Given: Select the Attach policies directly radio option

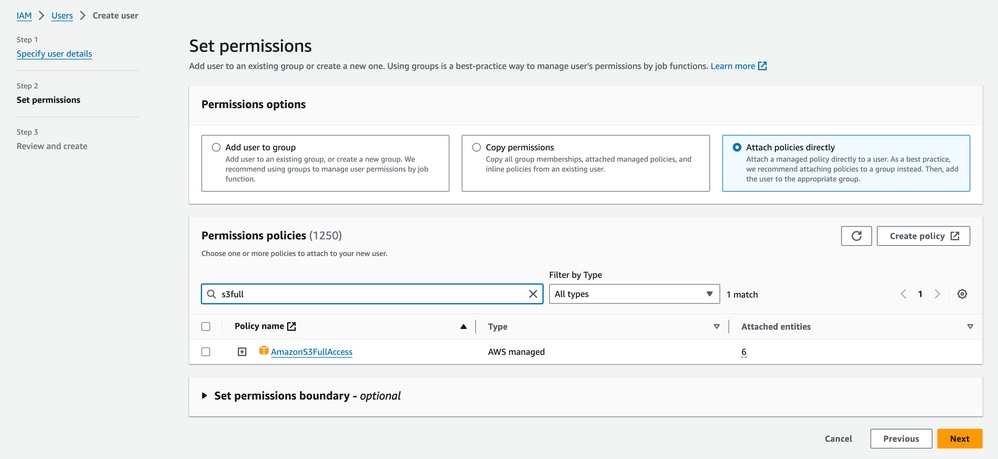Looking at the screenshot, I should (x=737, y=147).
